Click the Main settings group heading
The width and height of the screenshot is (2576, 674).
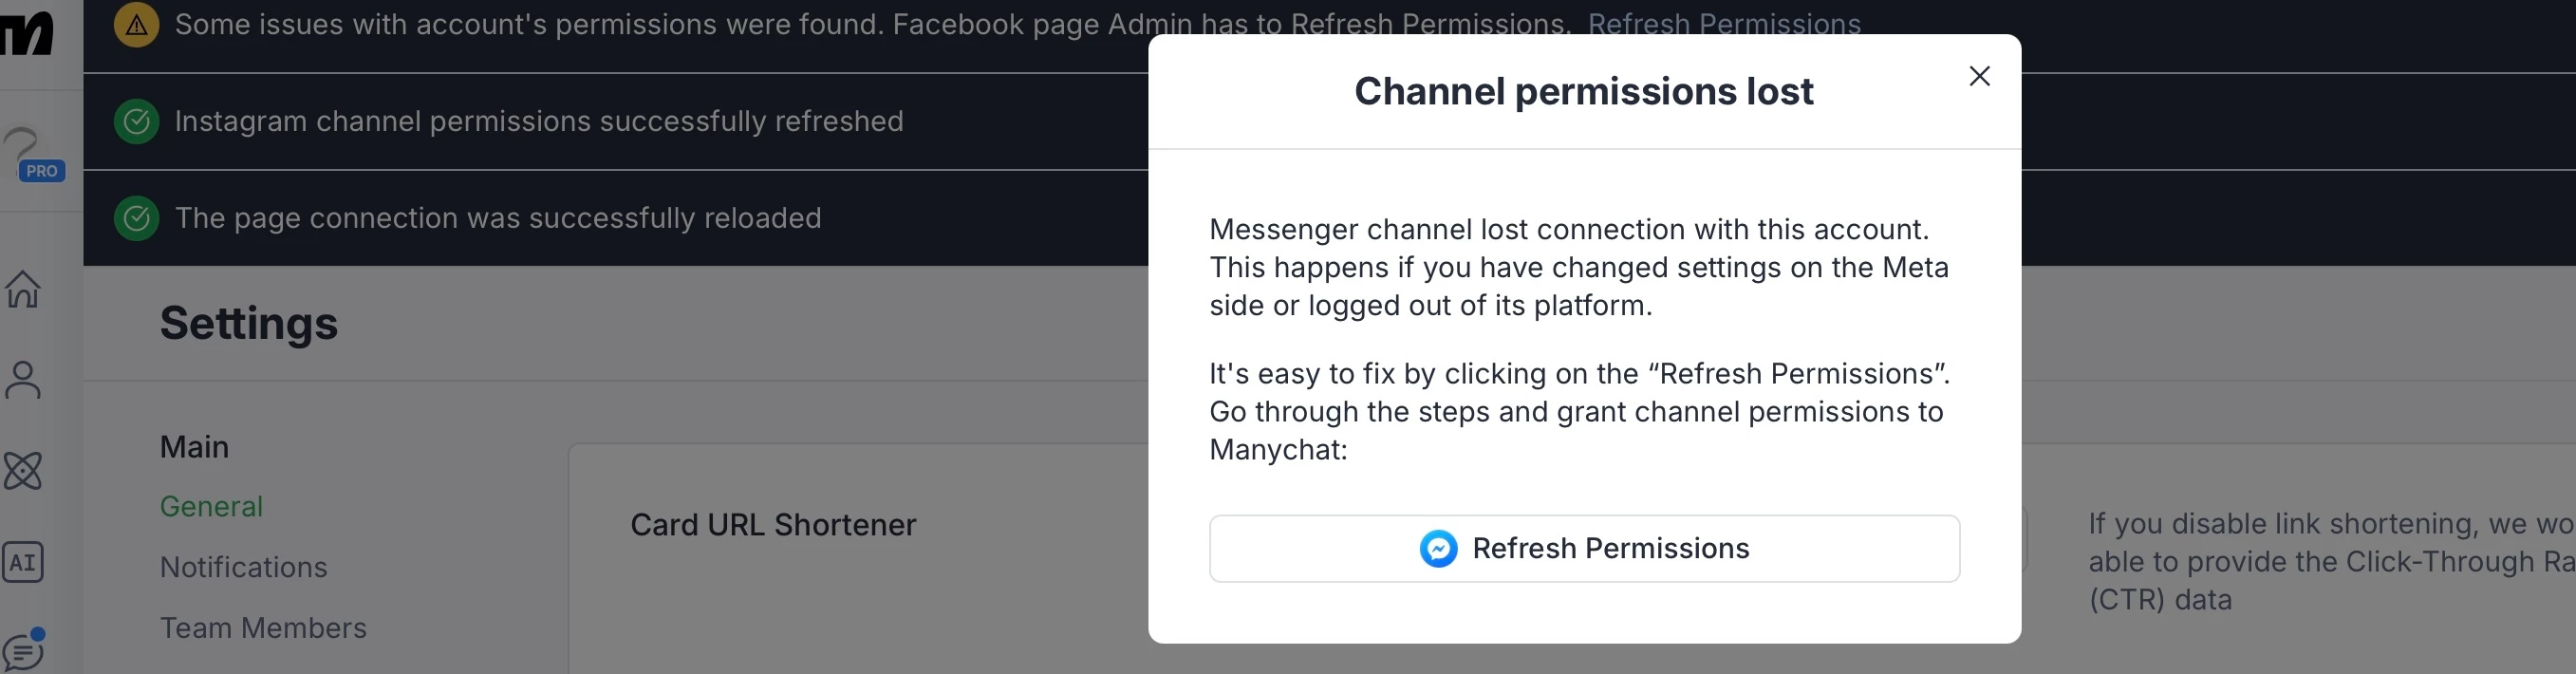pos(194,447)
